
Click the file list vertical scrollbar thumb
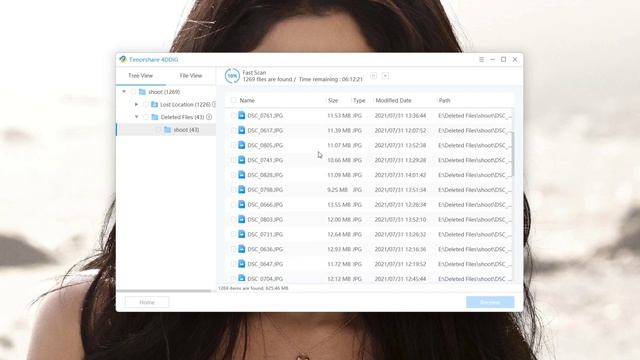tap(513, 153)
